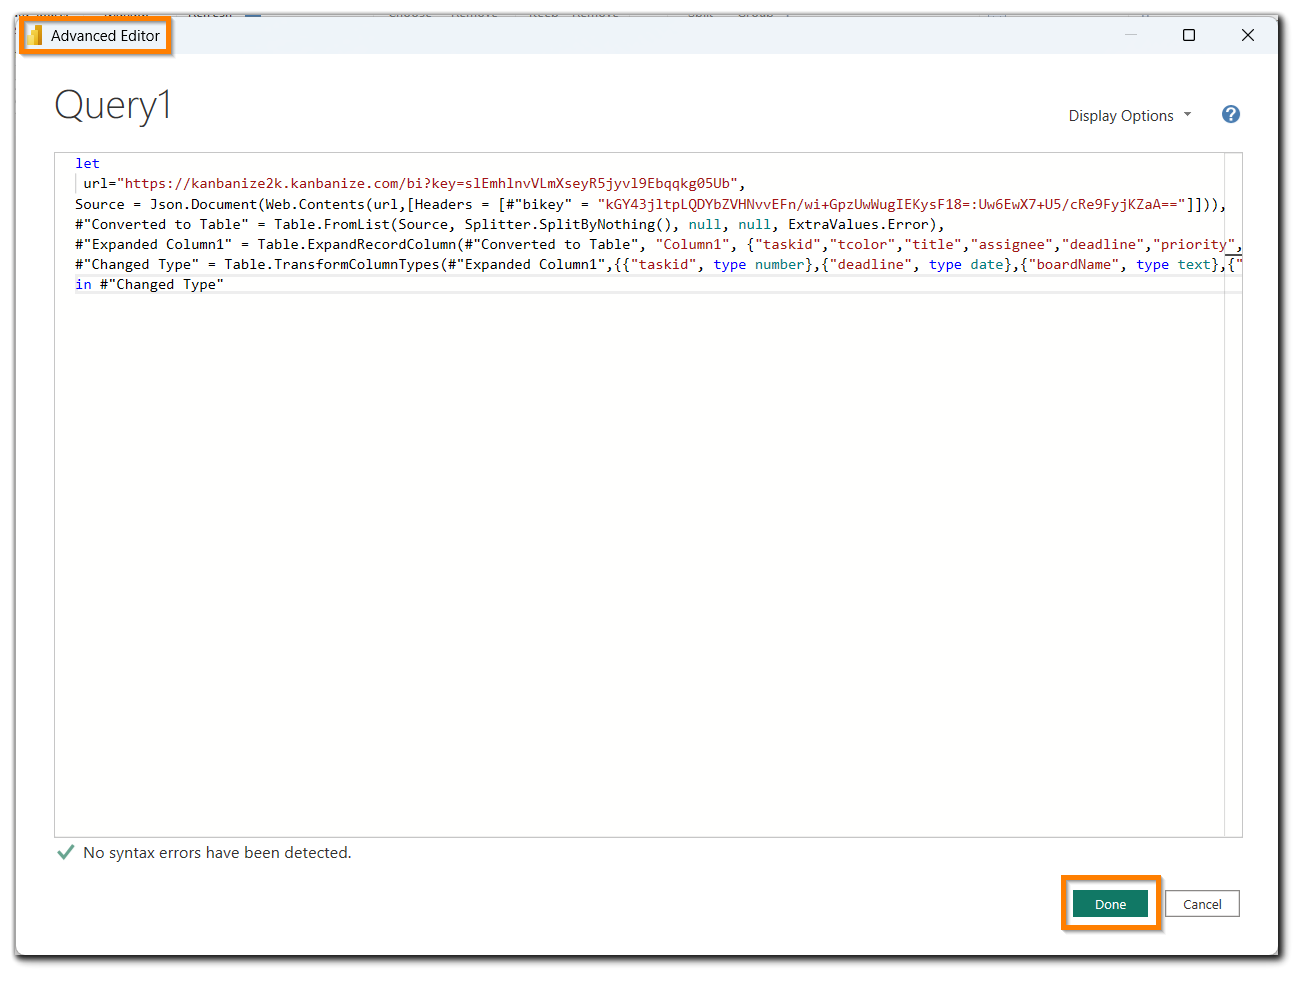Click the green syntax check mark icon
The width and height of the screenshot is (1305, 982).
pyautogui.click(x=66, y=852)
